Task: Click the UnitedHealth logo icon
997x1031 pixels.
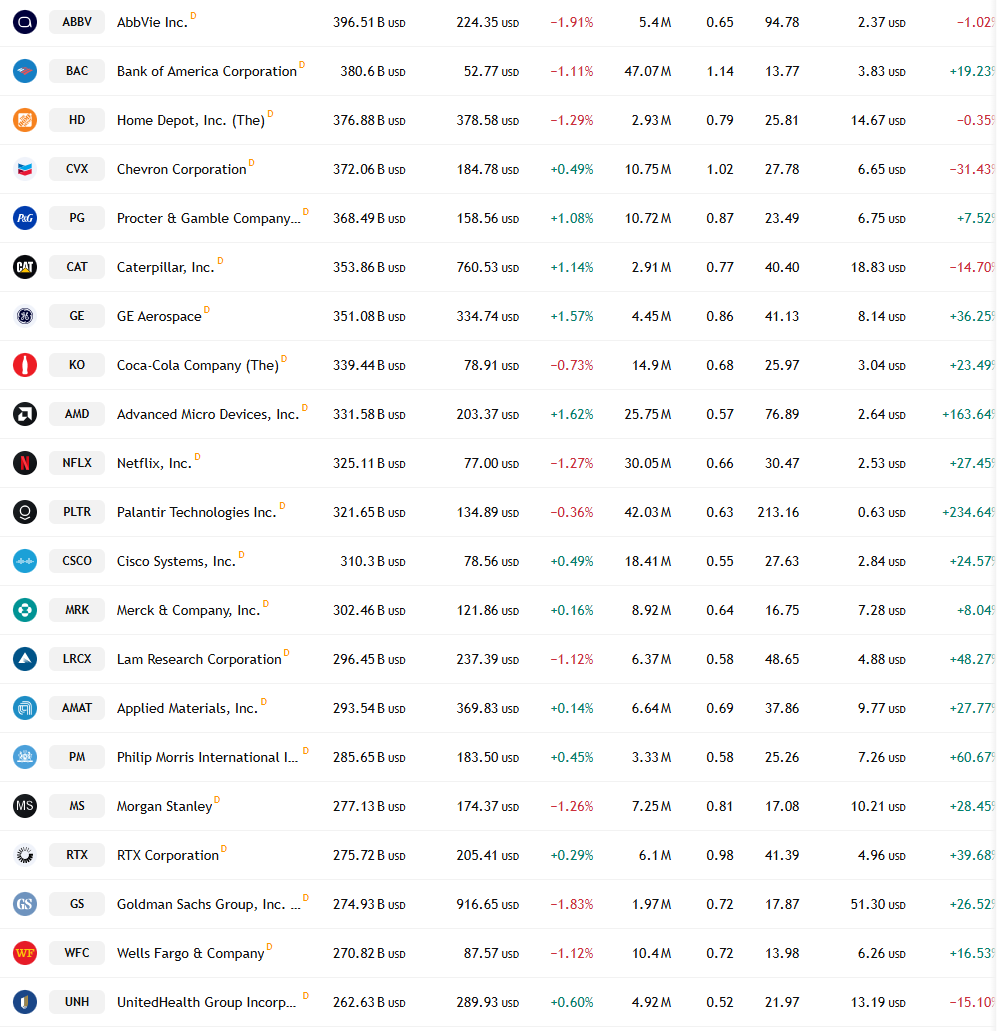Action: pyautogui.click(x=25, y=1002)
